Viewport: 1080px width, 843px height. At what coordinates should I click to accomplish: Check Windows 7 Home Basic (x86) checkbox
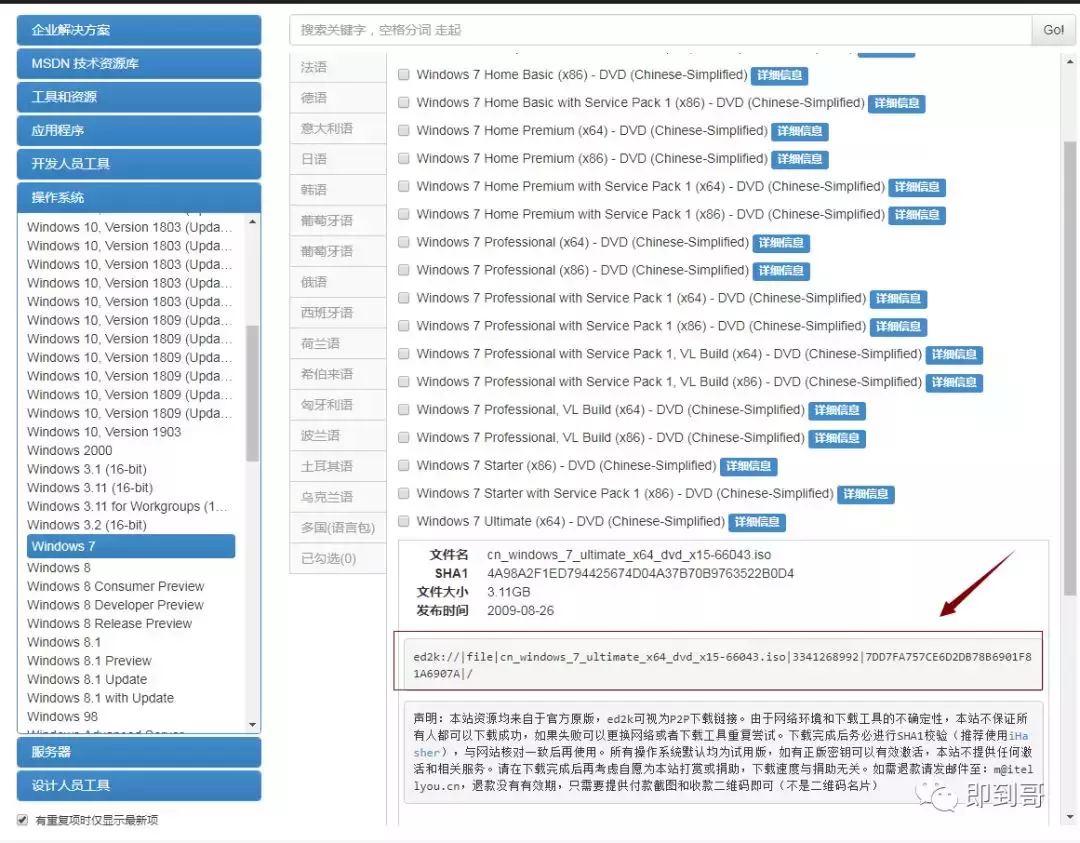coord(404,74)
